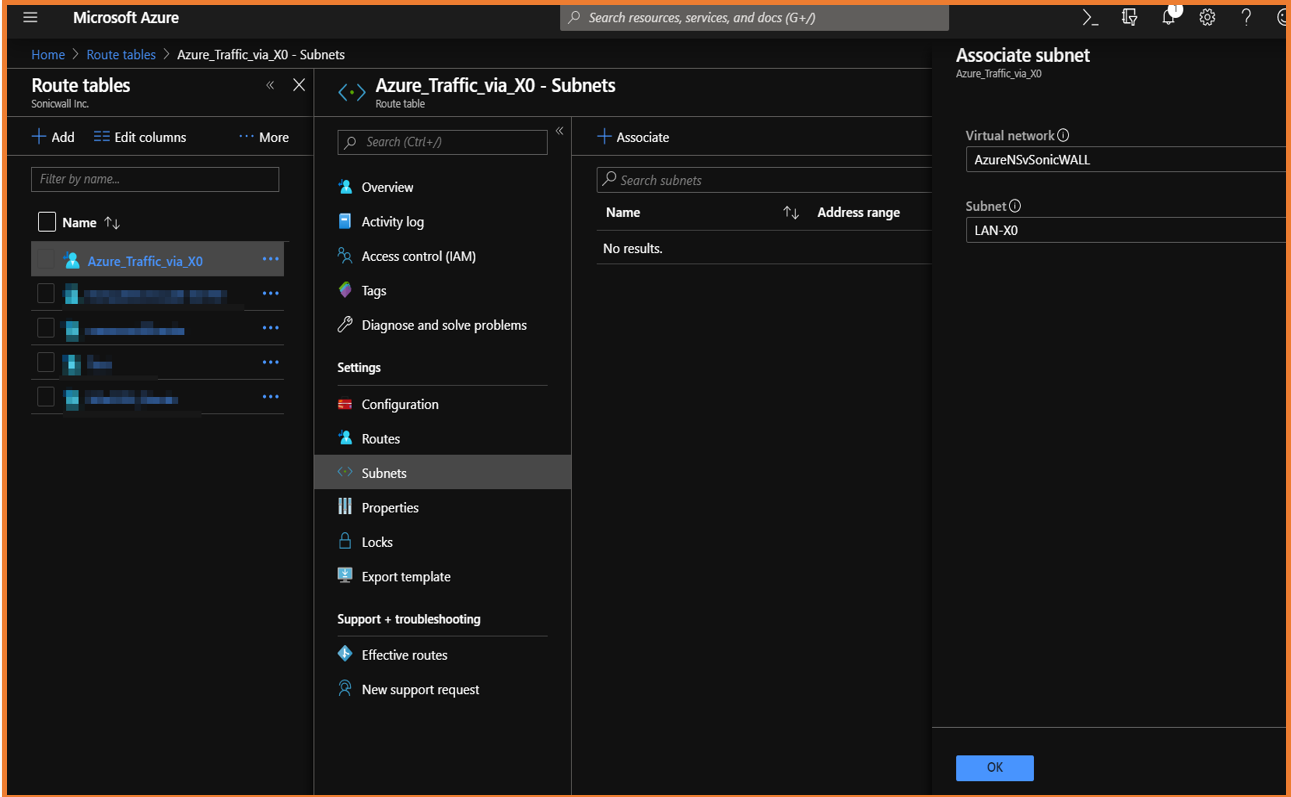Screen dimensions: 1291x797
Task: Click Edit columns in Route tables
Action: (x=140, y=137)
